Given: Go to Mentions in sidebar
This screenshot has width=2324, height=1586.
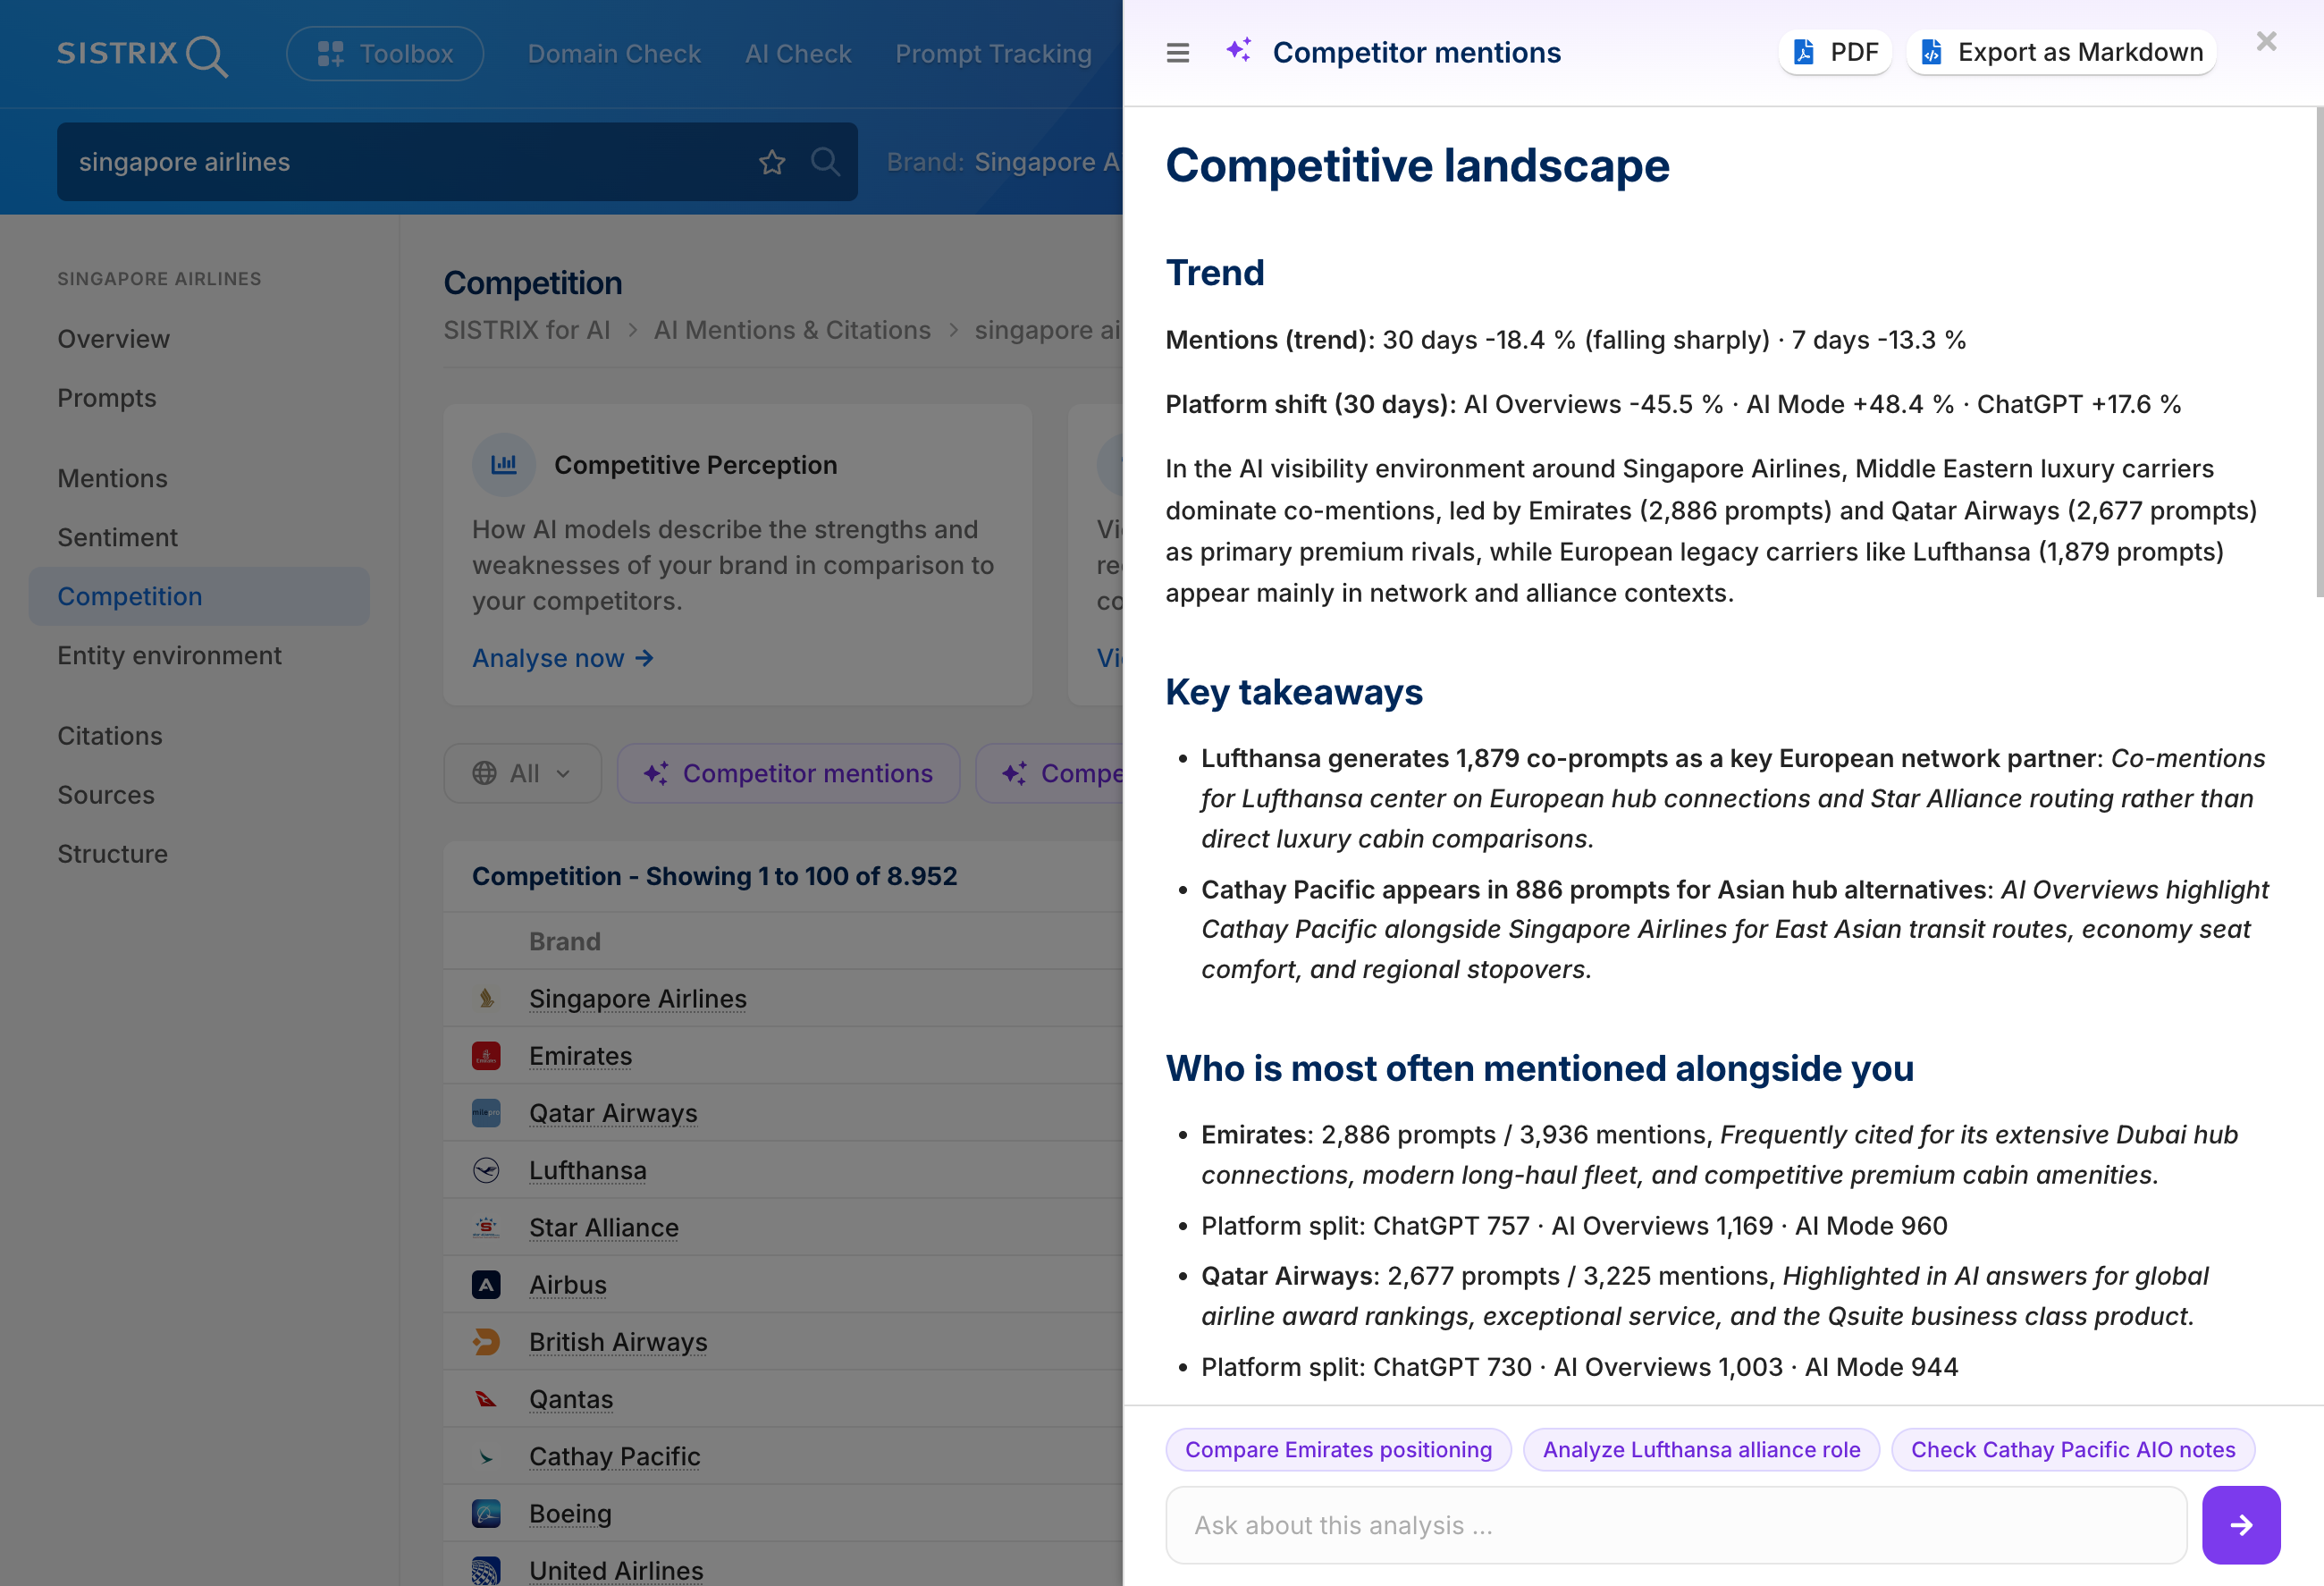Looking at the screenshot, I should pos(112,478).
